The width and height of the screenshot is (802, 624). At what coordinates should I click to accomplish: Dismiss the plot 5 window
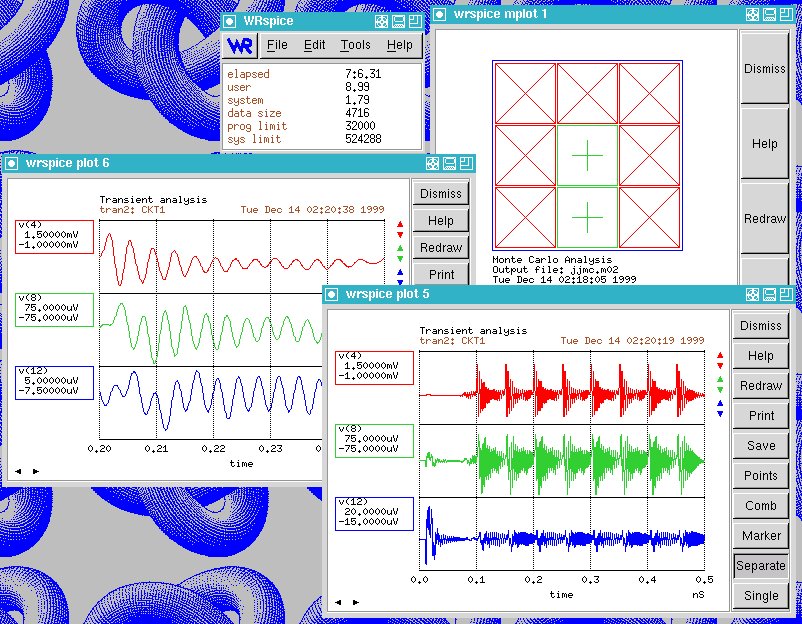pyautogui.click(x=761, y=326)
